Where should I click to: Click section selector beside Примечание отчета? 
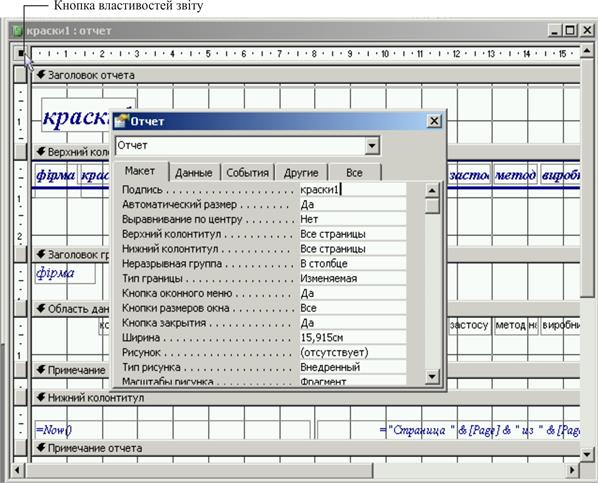click(21, 447)
